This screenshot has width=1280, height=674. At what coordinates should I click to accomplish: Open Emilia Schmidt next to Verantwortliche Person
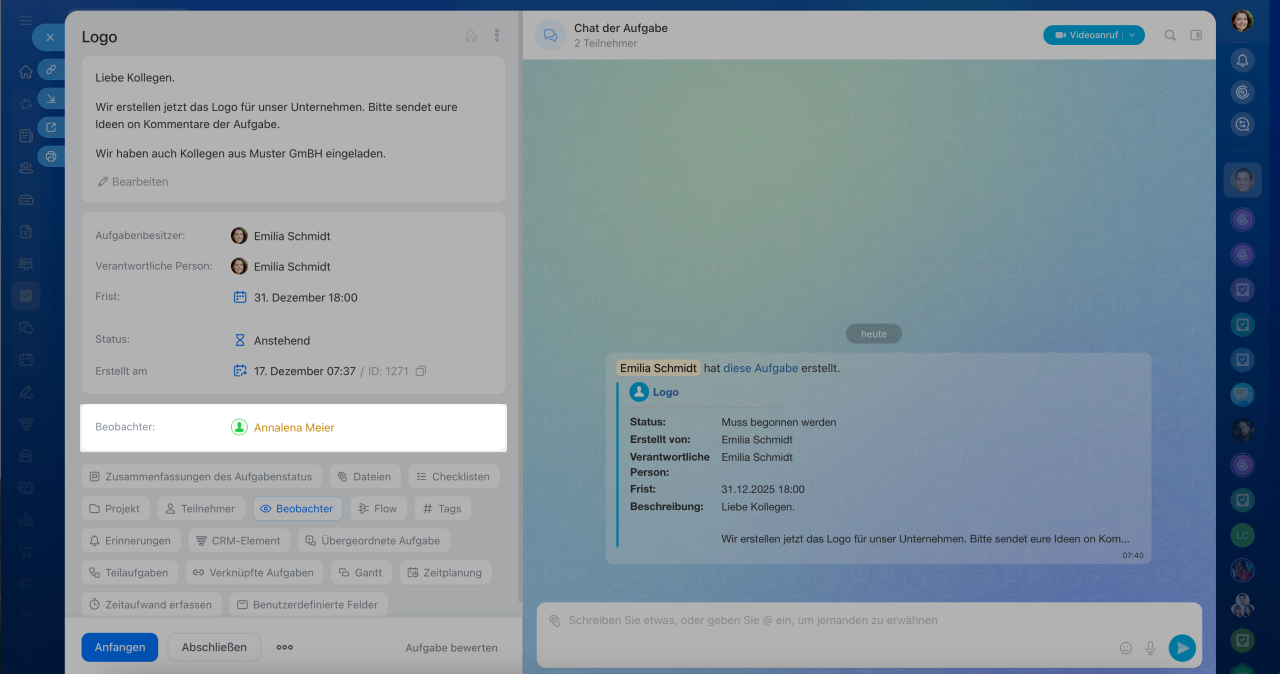292,267
